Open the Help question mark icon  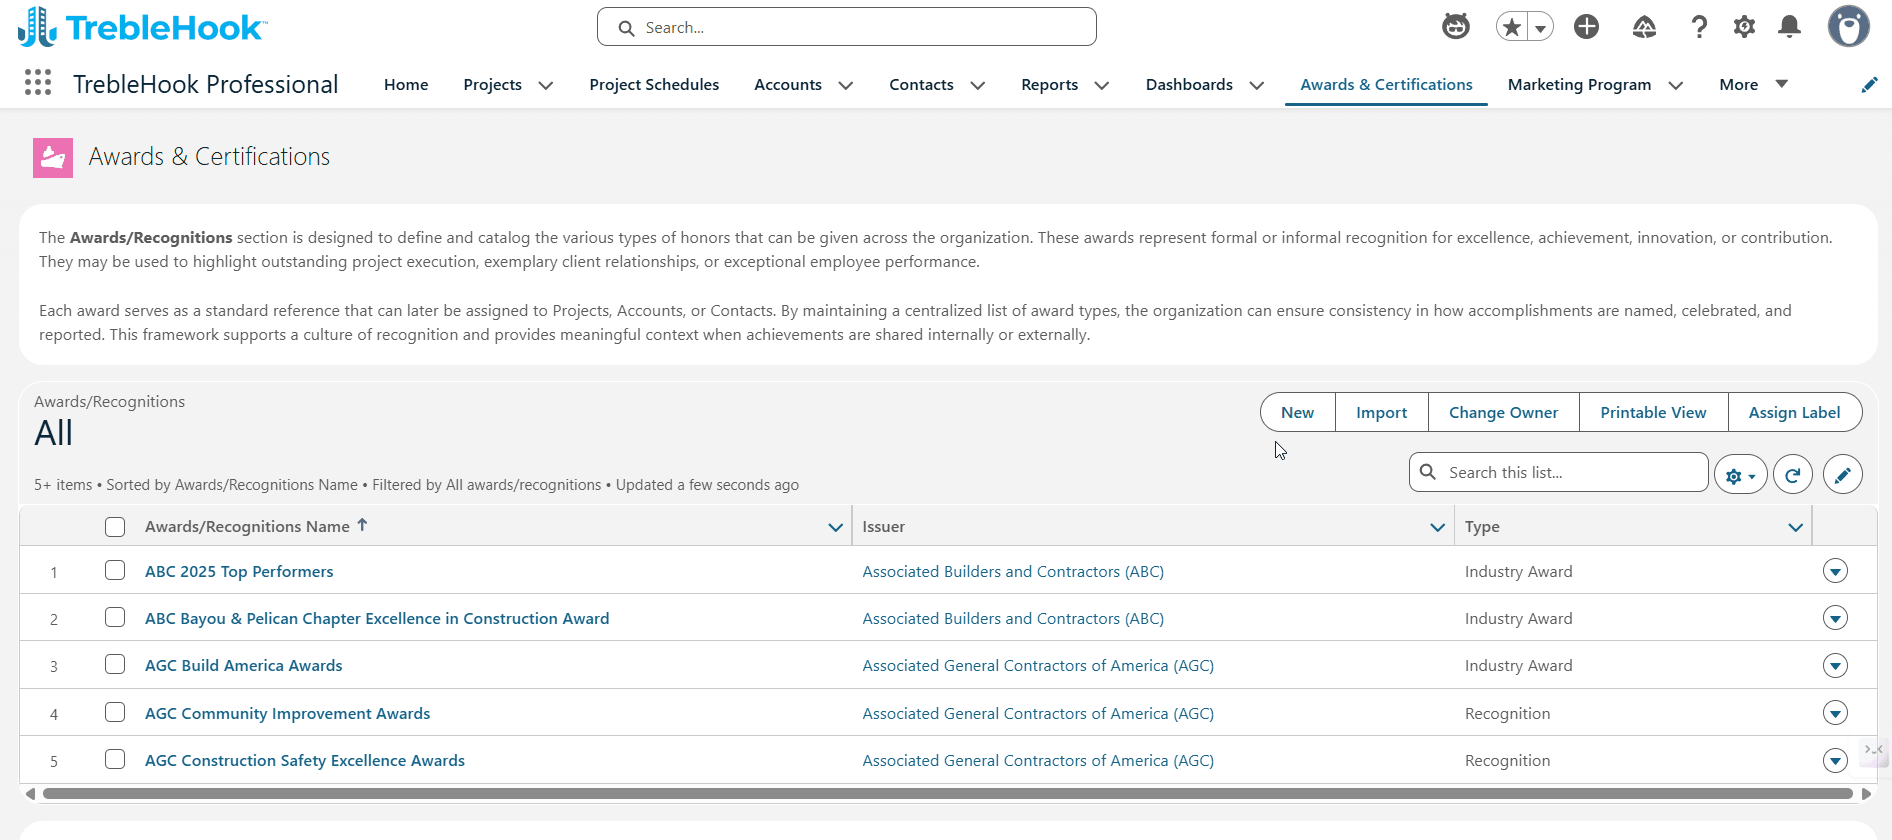[x=1699, y=27]
